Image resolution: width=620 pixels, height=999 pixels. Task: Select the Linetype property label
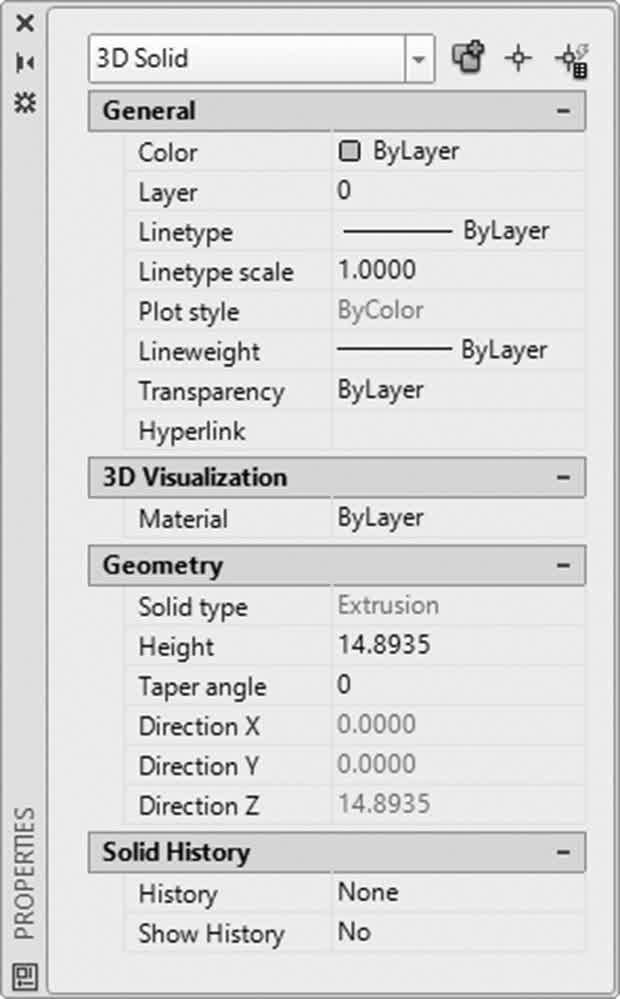tap(185, 233)
